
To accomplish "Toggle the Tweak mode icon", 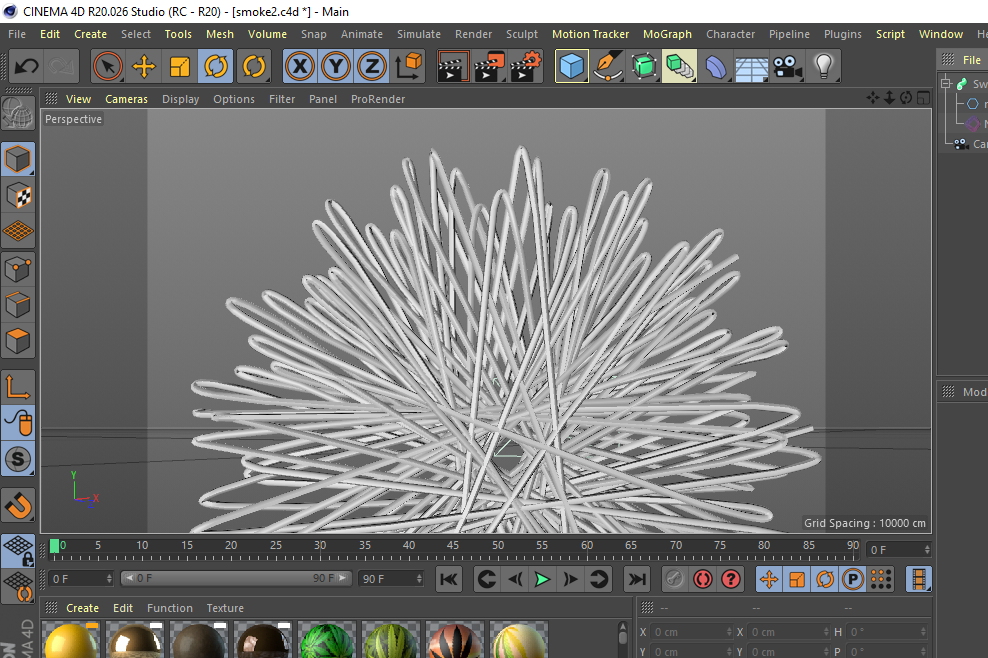I will [18, 423].
